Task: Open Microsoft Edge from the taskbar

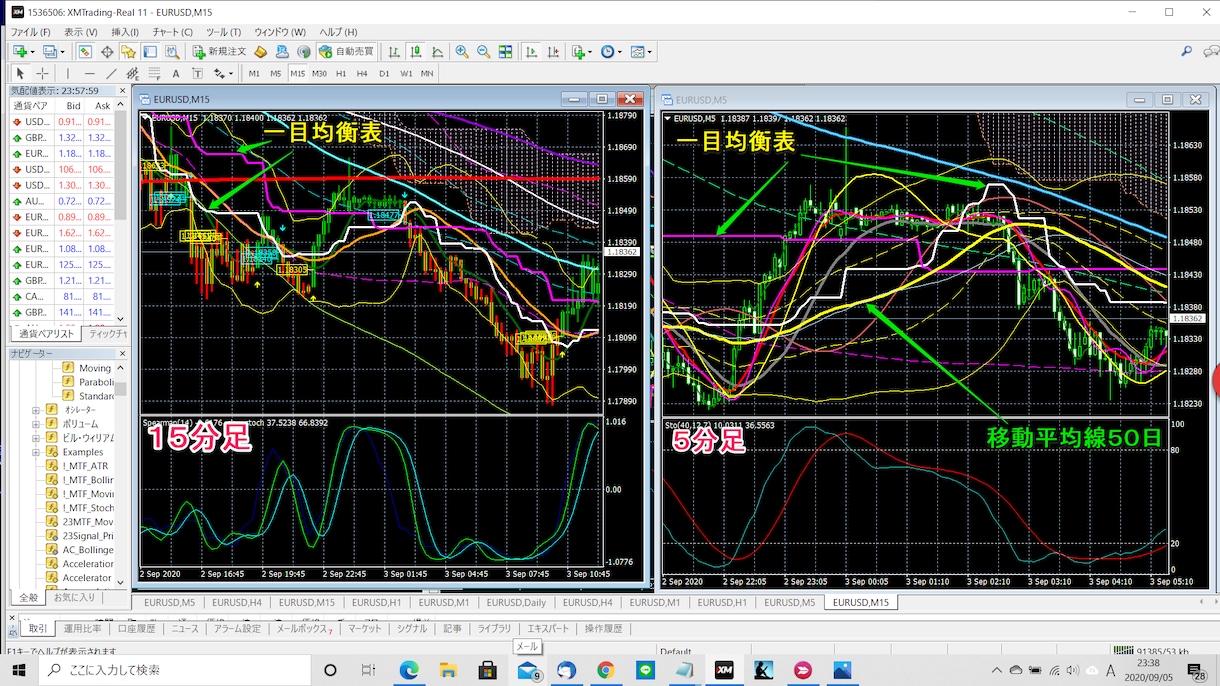Action: [408, 670]
